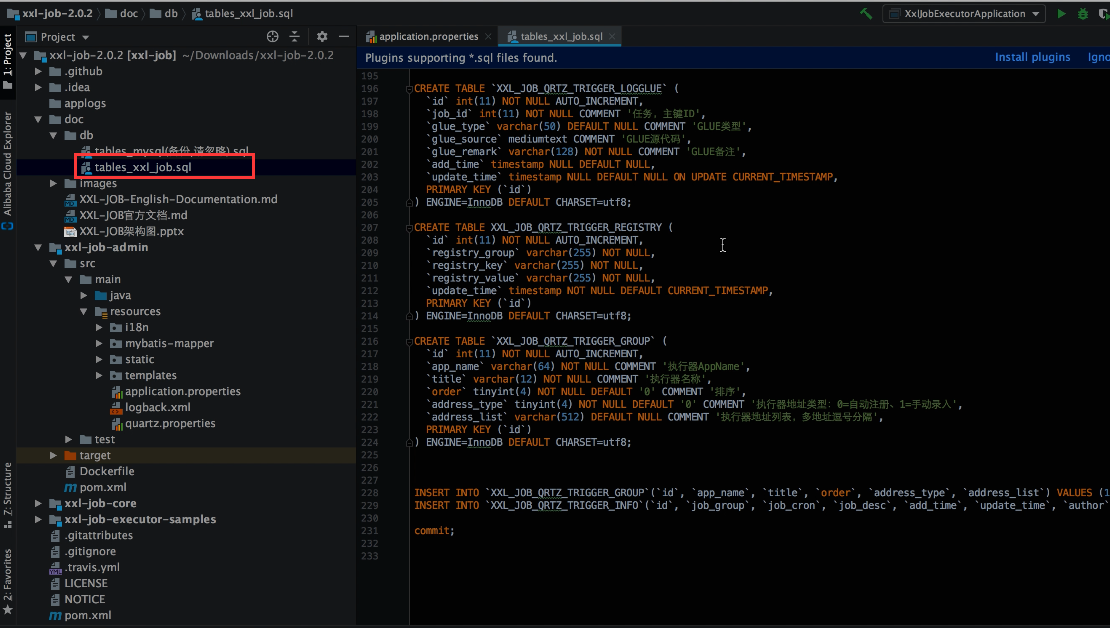
Task: Select the XXL-JOB架构图.pptx file
Action: pyautogui.click(x=131, y=232)
